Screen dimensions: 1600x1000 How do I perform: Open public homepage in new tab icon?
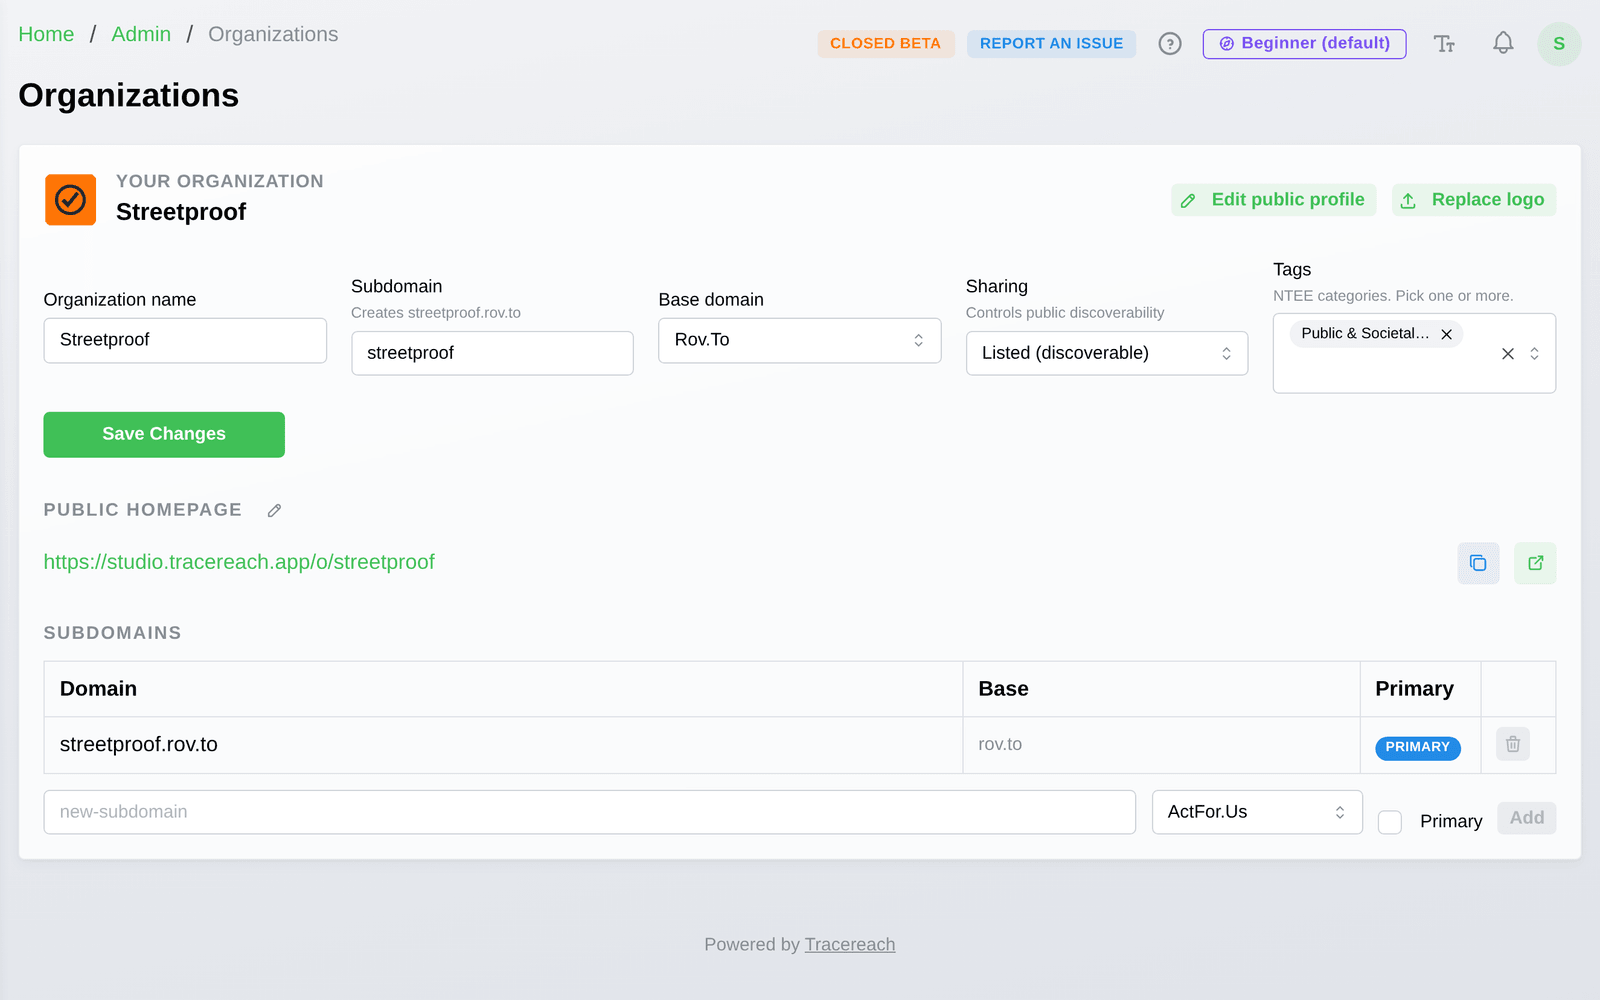[1535, 563]
